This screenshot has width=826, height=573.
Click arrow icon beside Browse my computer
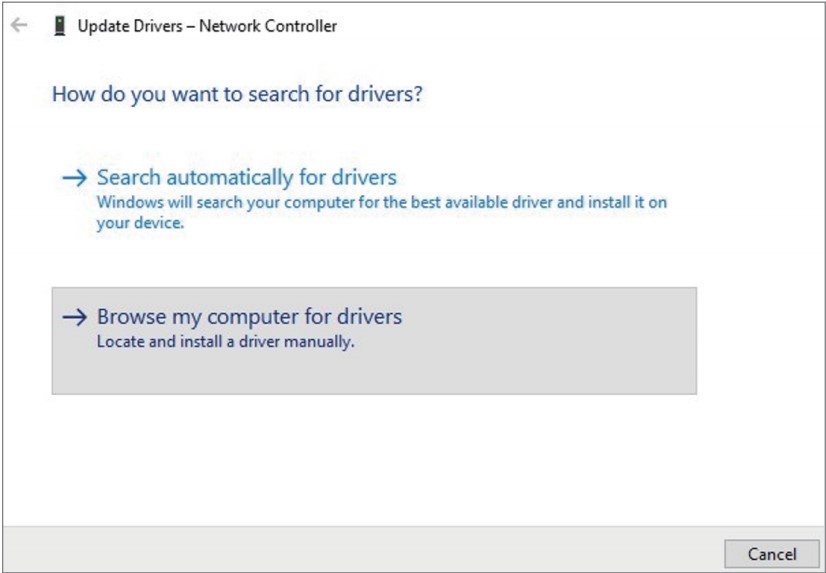74,317
